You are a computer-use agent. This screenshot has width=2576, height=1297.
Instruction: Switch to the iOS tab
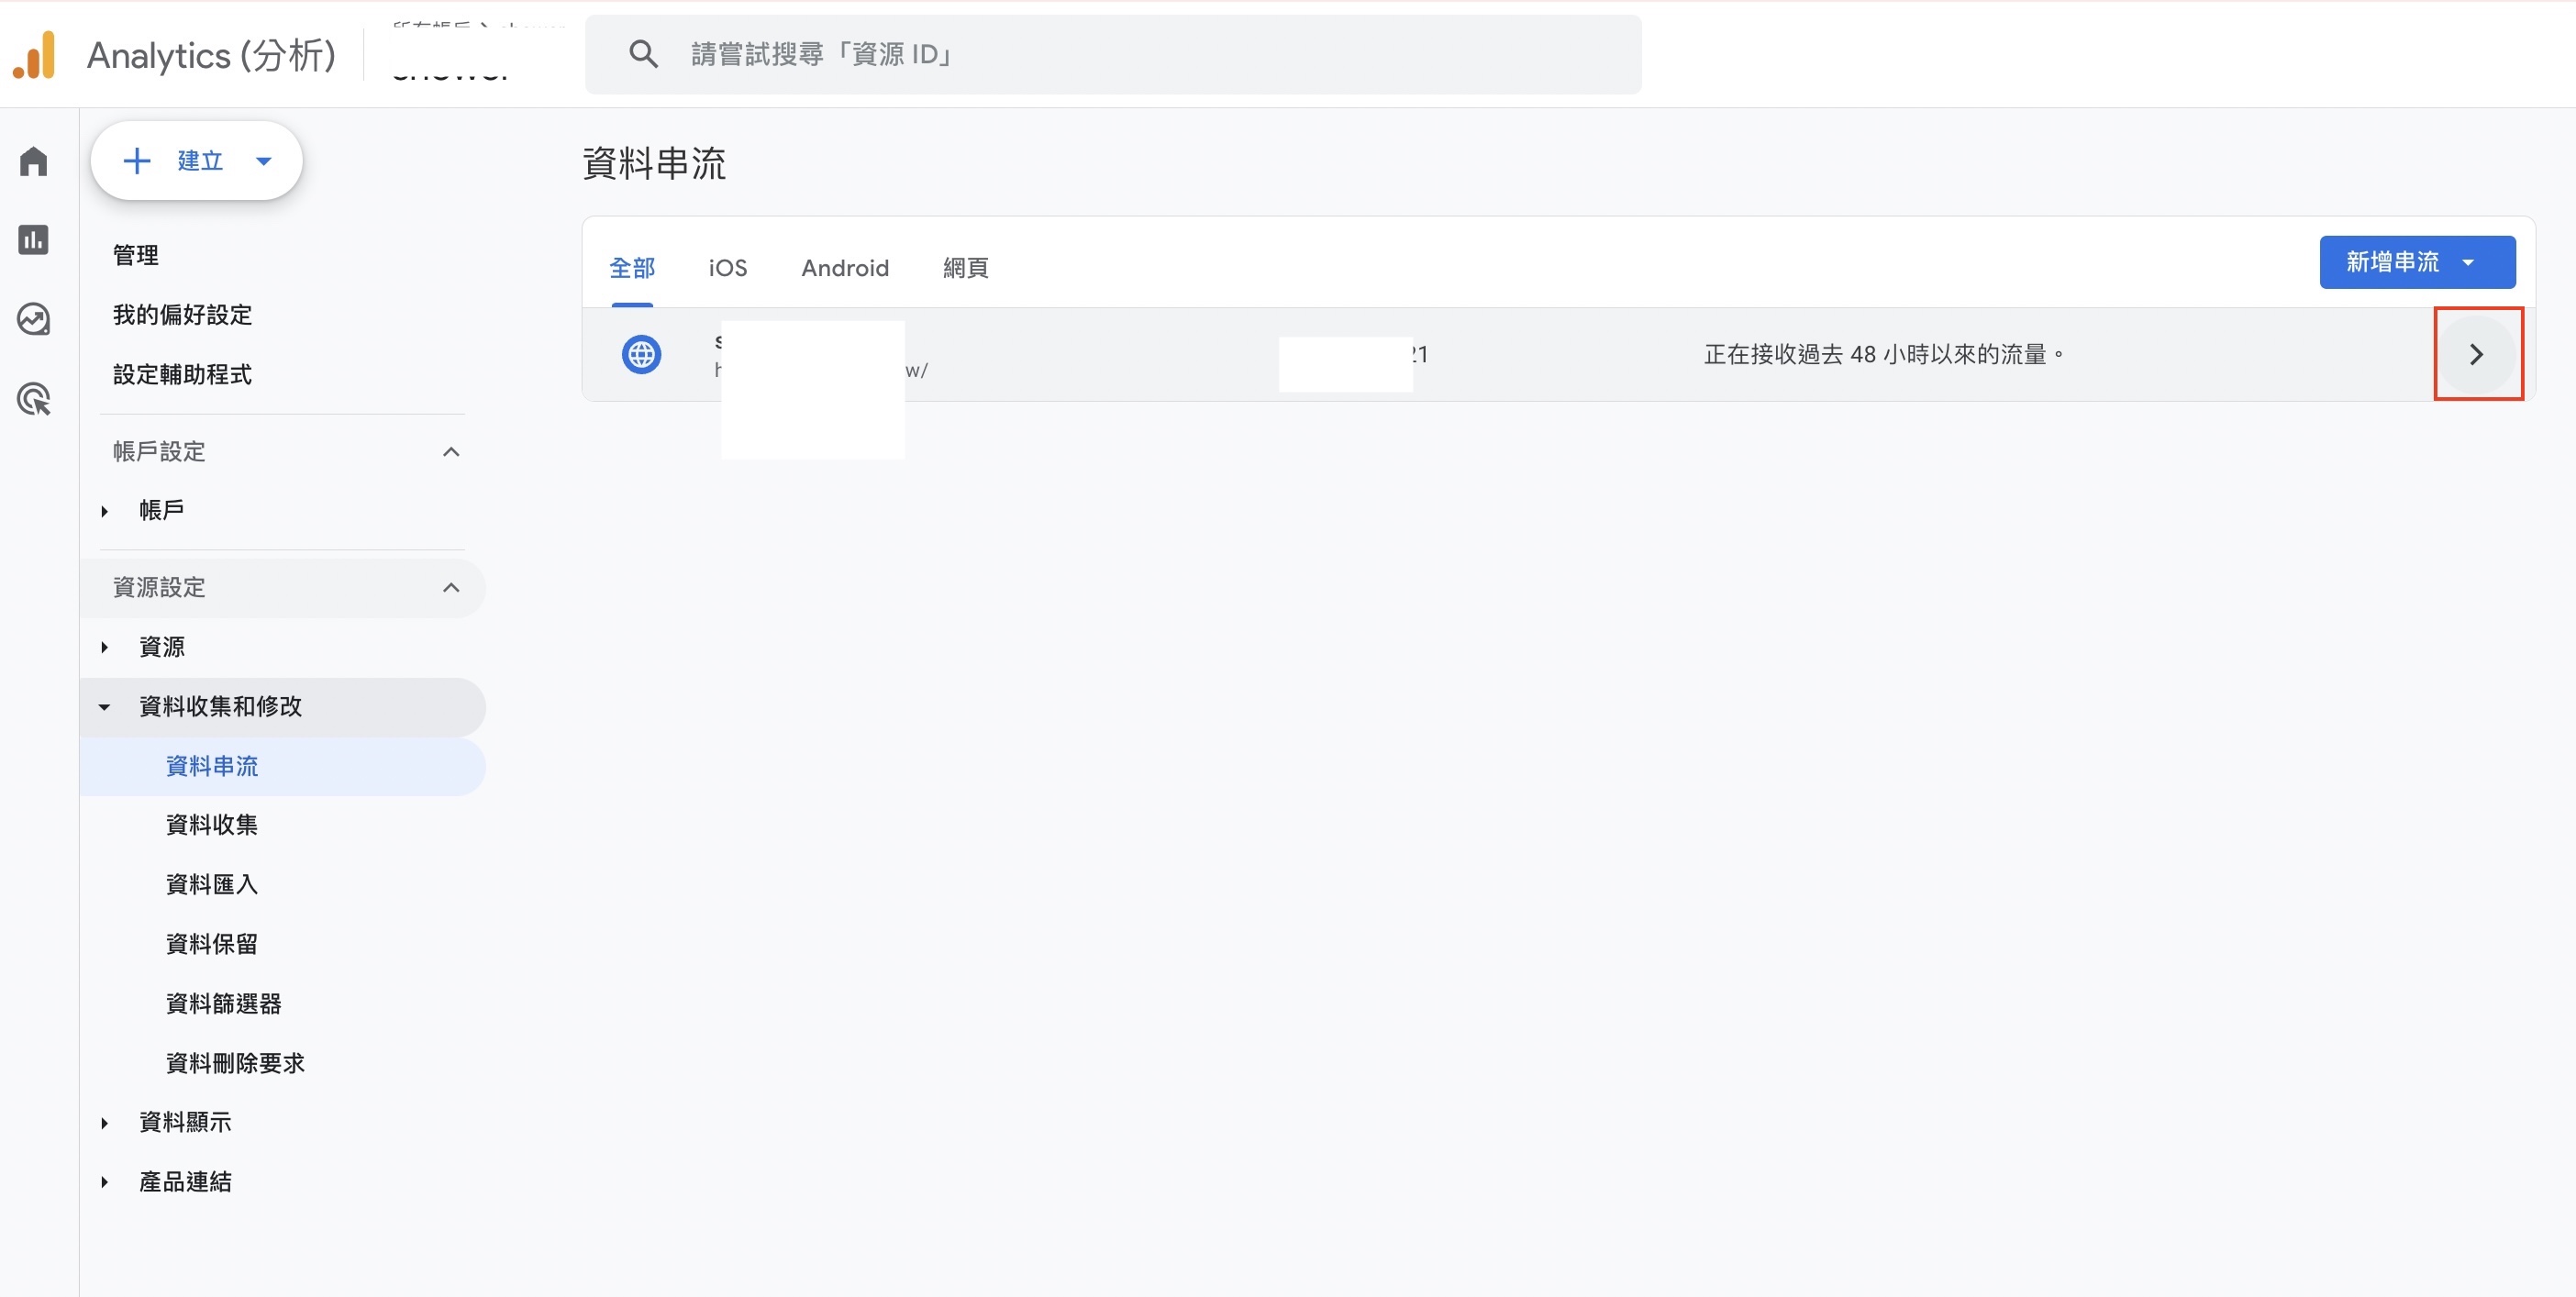click(727, 268)
